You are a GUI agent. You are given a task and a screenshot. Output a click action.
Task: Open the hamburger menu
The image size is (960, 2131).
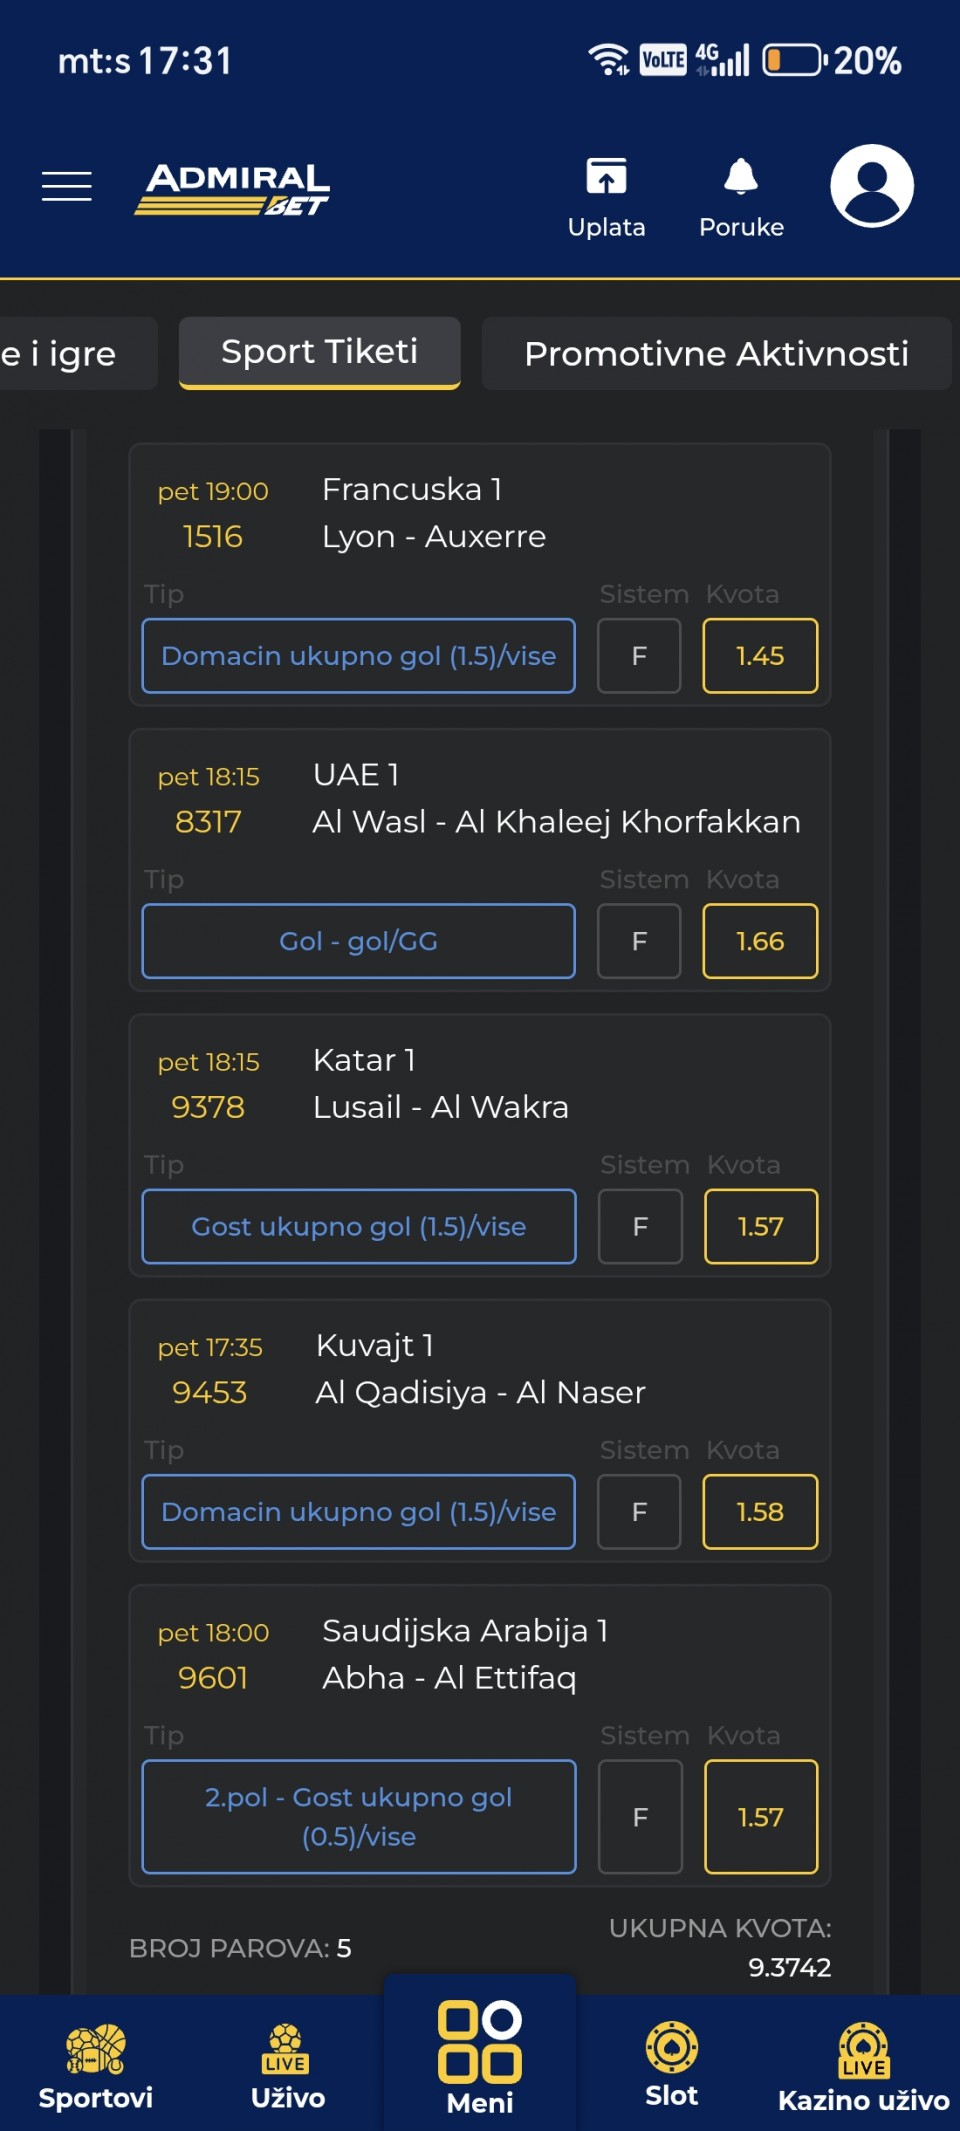click(67, 186)
